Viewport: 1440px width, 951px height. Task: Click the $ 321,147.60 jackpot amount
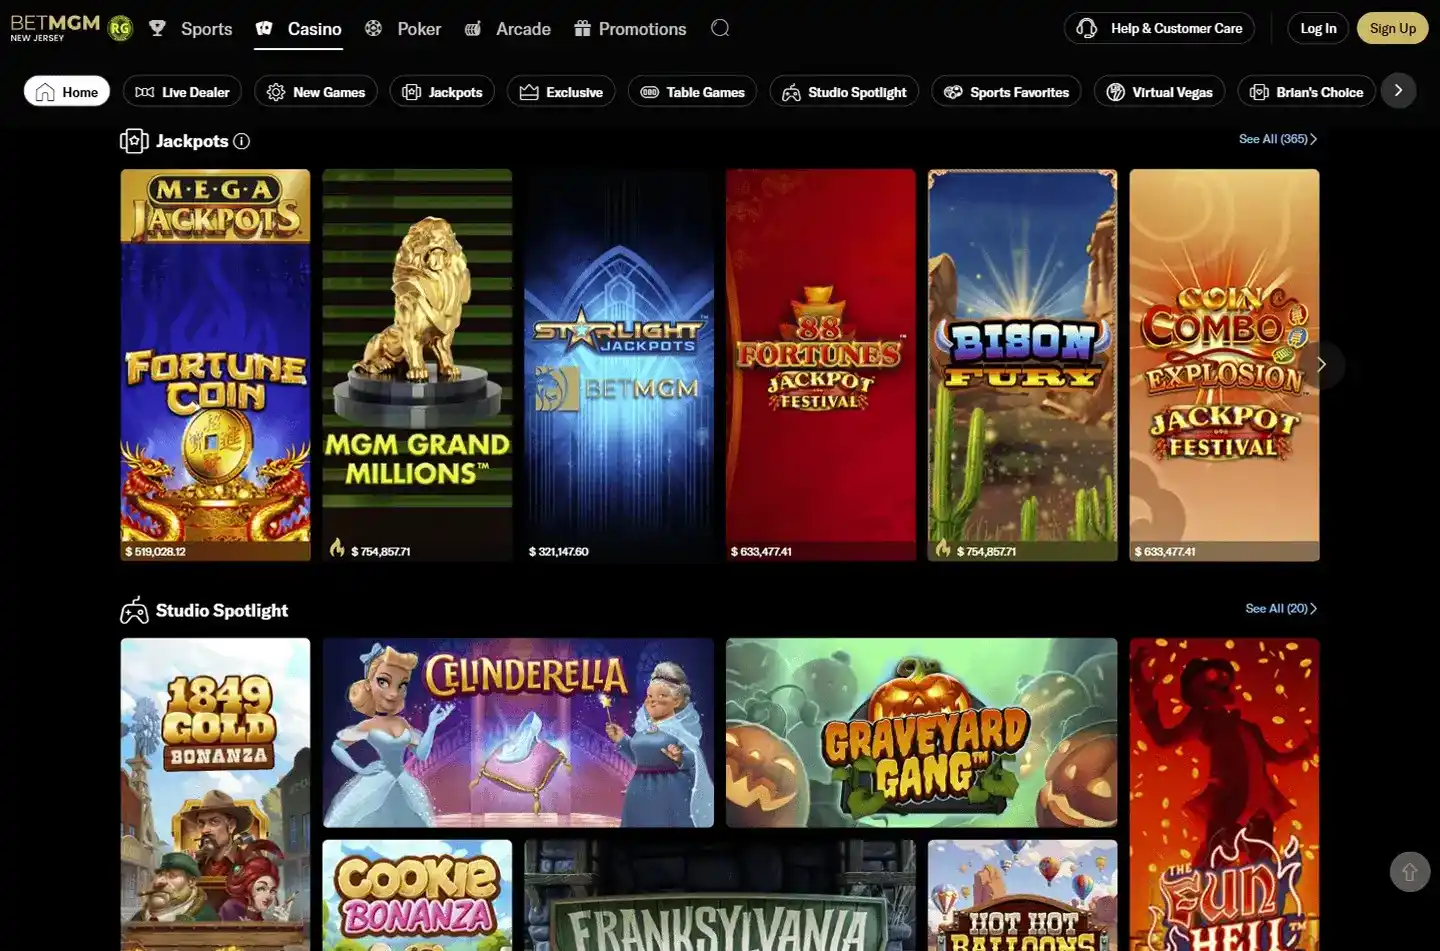point(558,551)
